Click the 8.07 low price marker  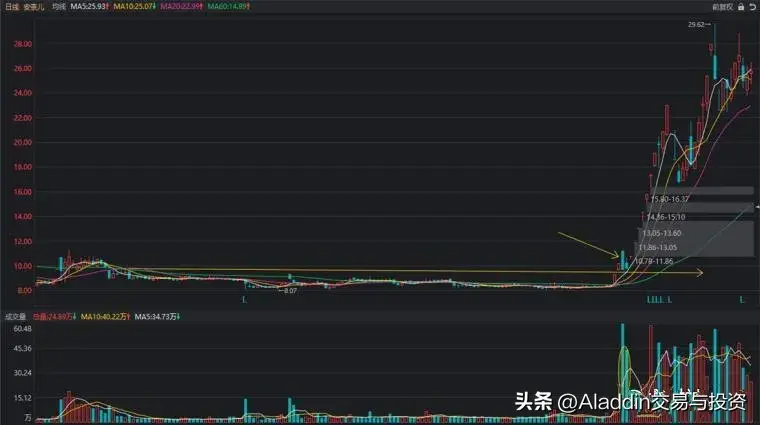click(x=288, y=291)
